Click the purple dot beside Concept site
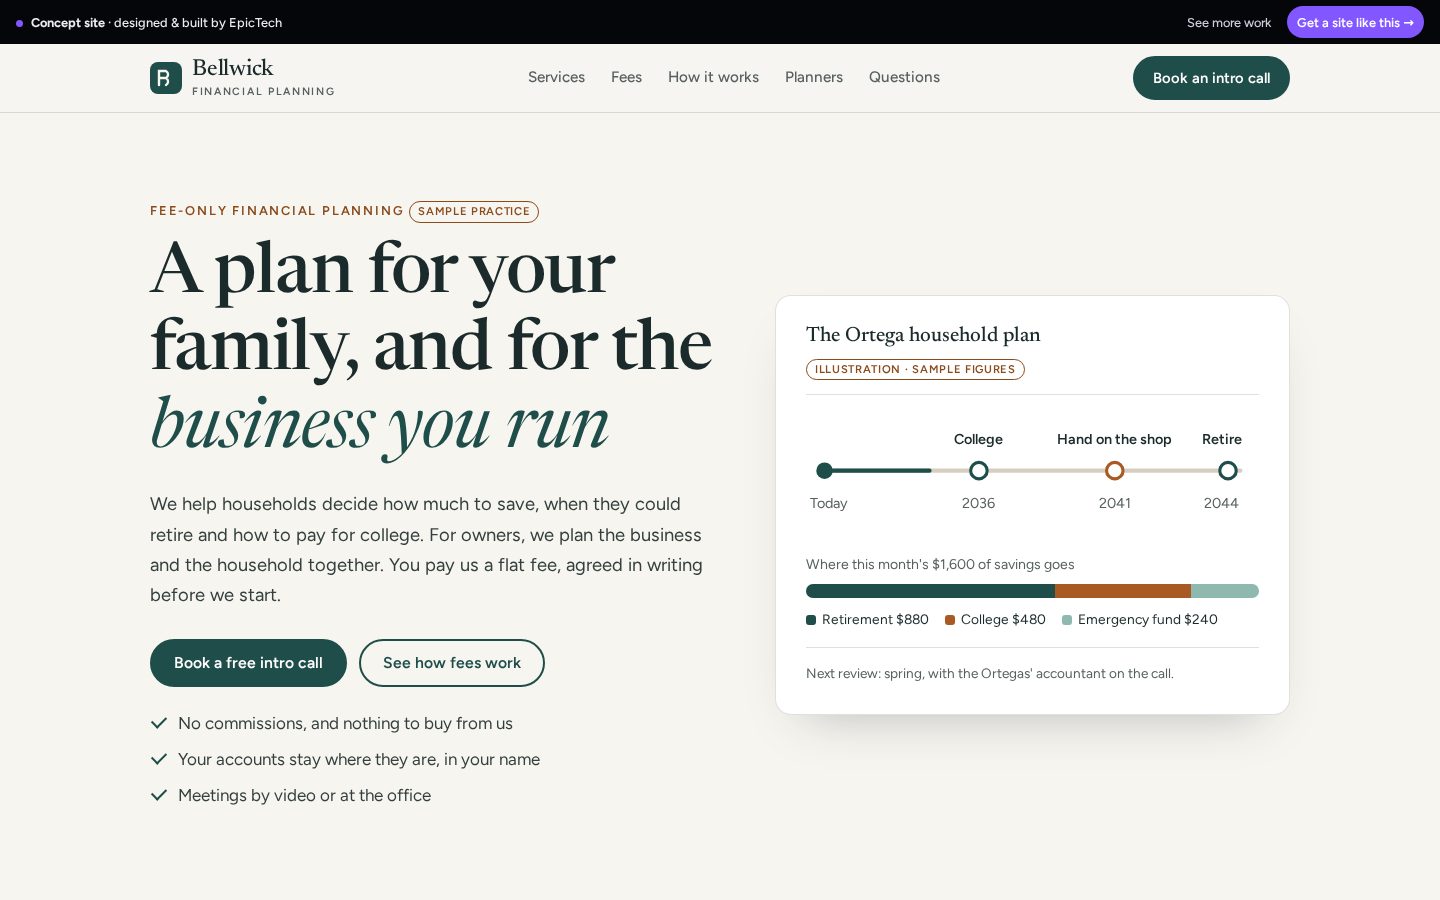The height and width of the screenshot is (900, 1440). 19,23
